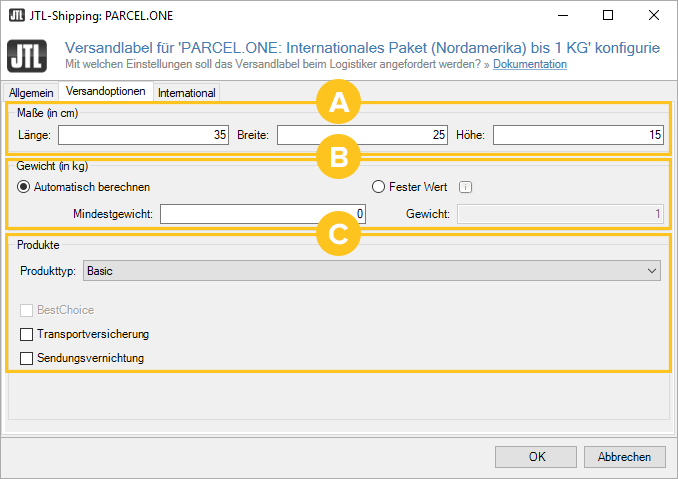Screen dimensions: 678x479
Task: Click the large JTL logo in header
Action: pyautogui.click(x=27, y=56)
